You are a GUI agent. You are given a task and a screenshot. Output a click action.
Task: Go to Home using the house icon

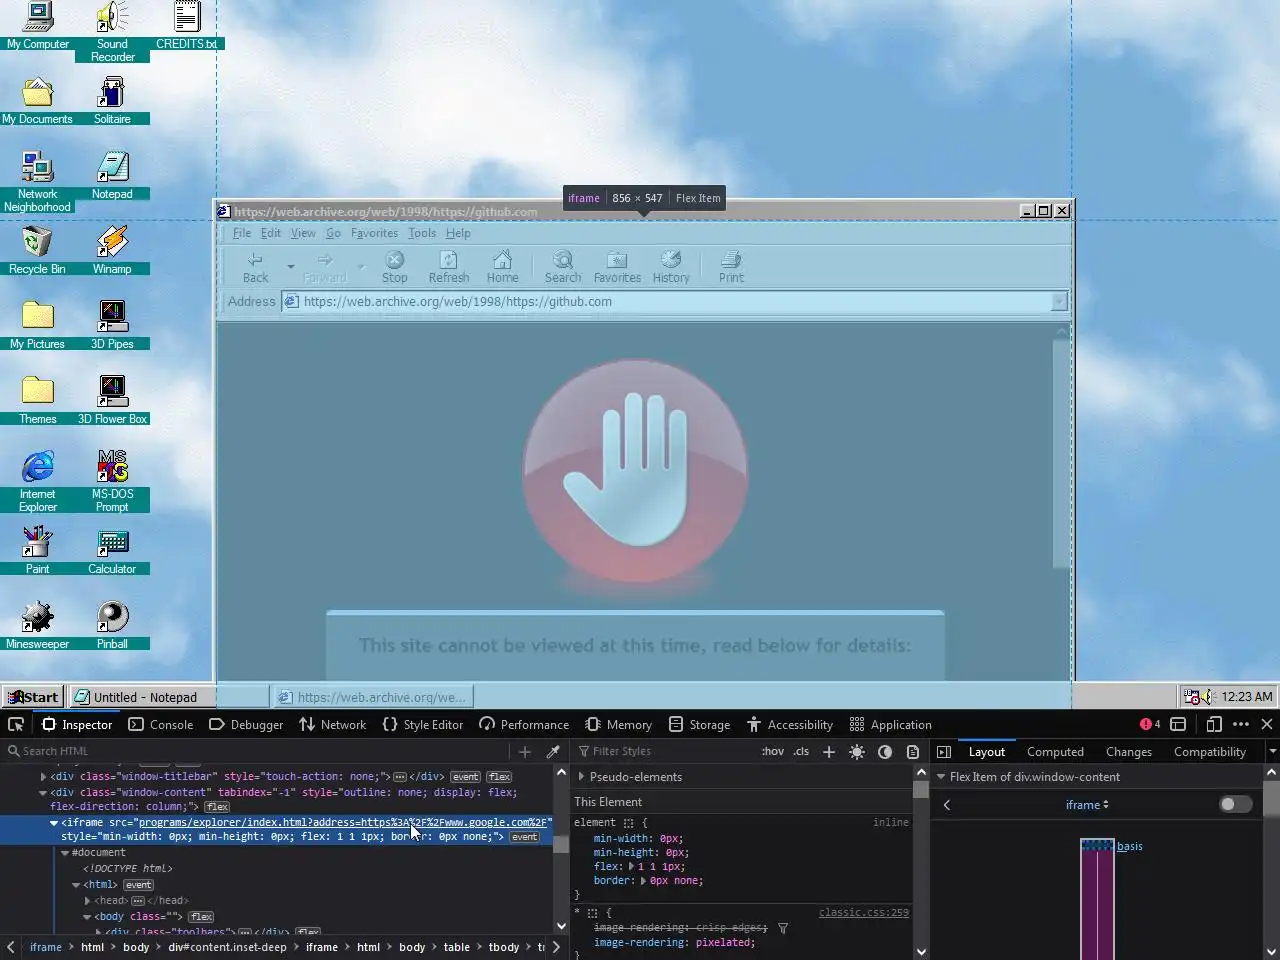(x=502, y=259)
